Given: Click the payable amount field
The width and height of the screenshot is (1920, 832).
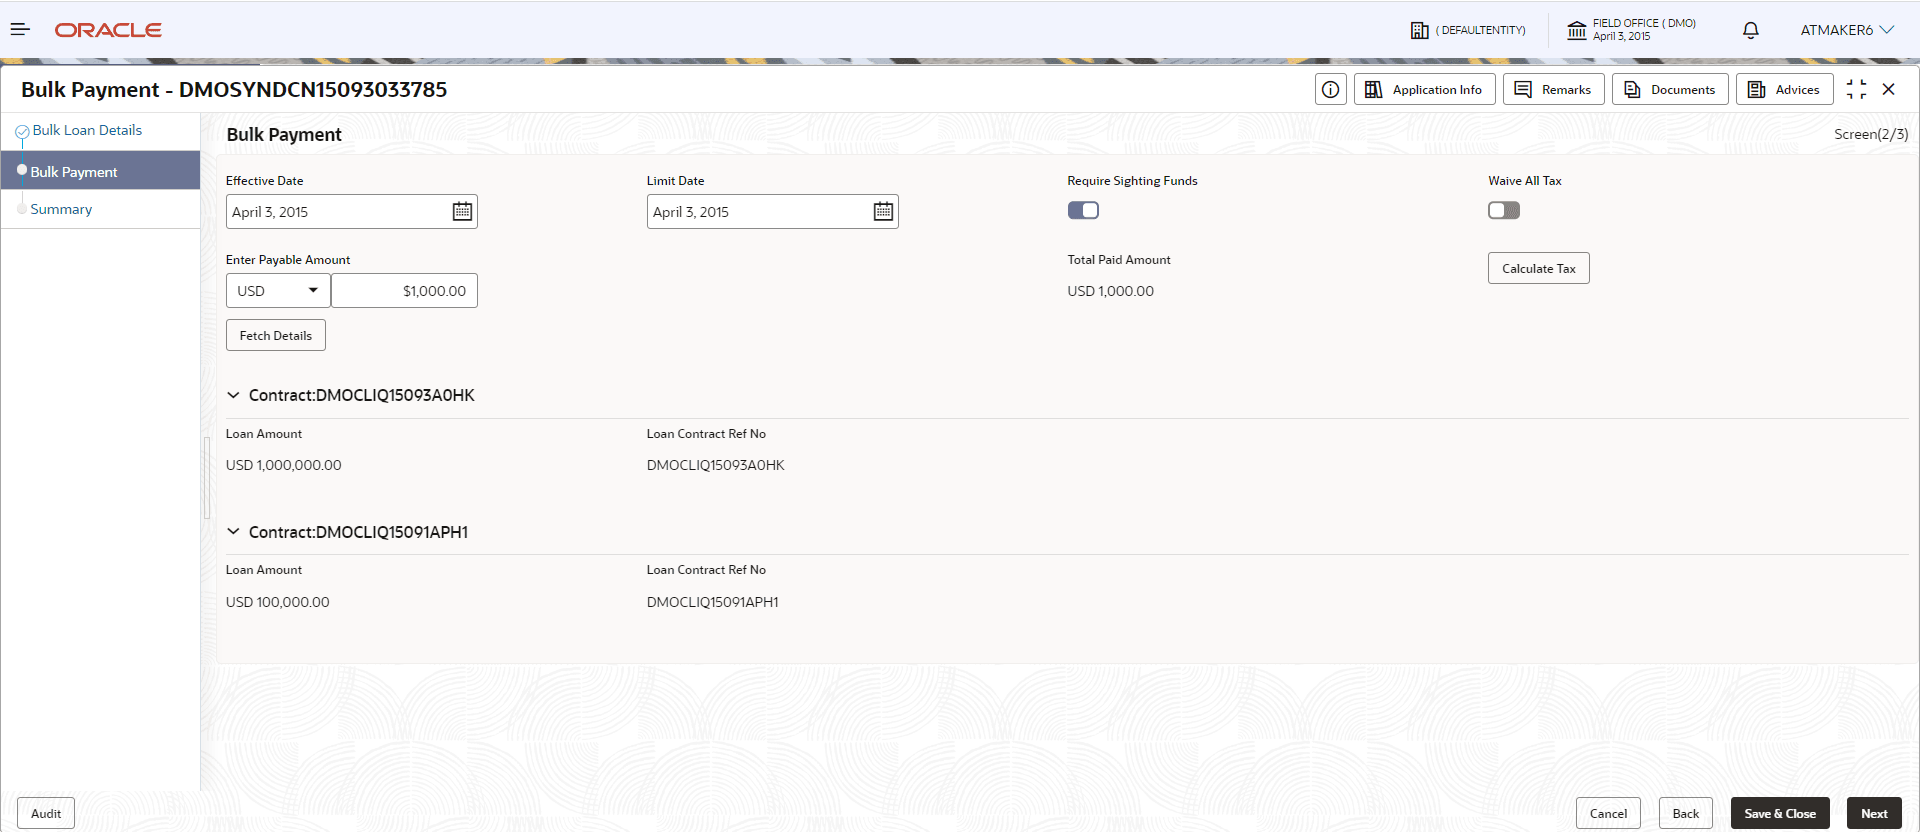Looking at the screenshot, I should (404, 290).
